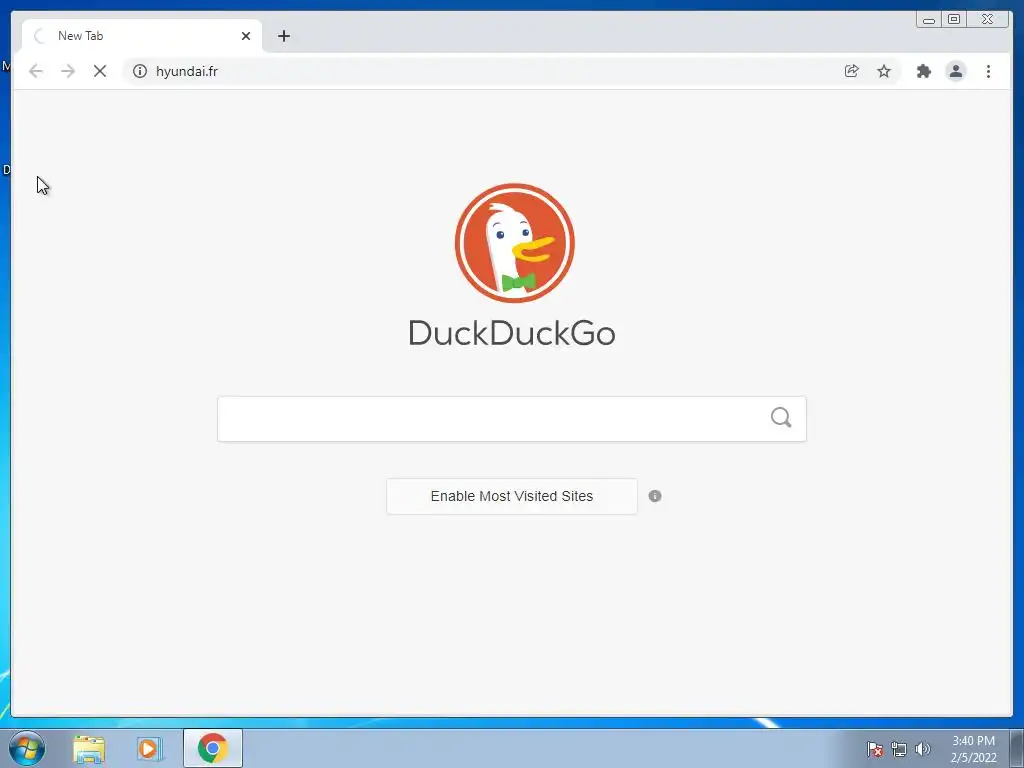The height and width of the screenshot is (768, 1024).
Task: View site information for hyundai.fr
Action: (140, 71)
